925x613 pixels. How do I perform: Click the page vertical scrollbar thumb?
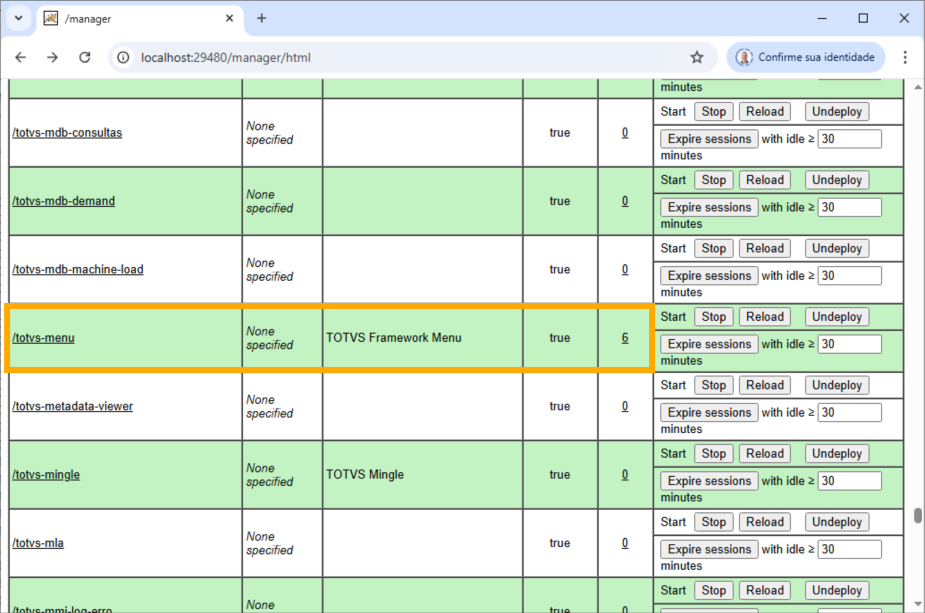[x=918, y=516]
